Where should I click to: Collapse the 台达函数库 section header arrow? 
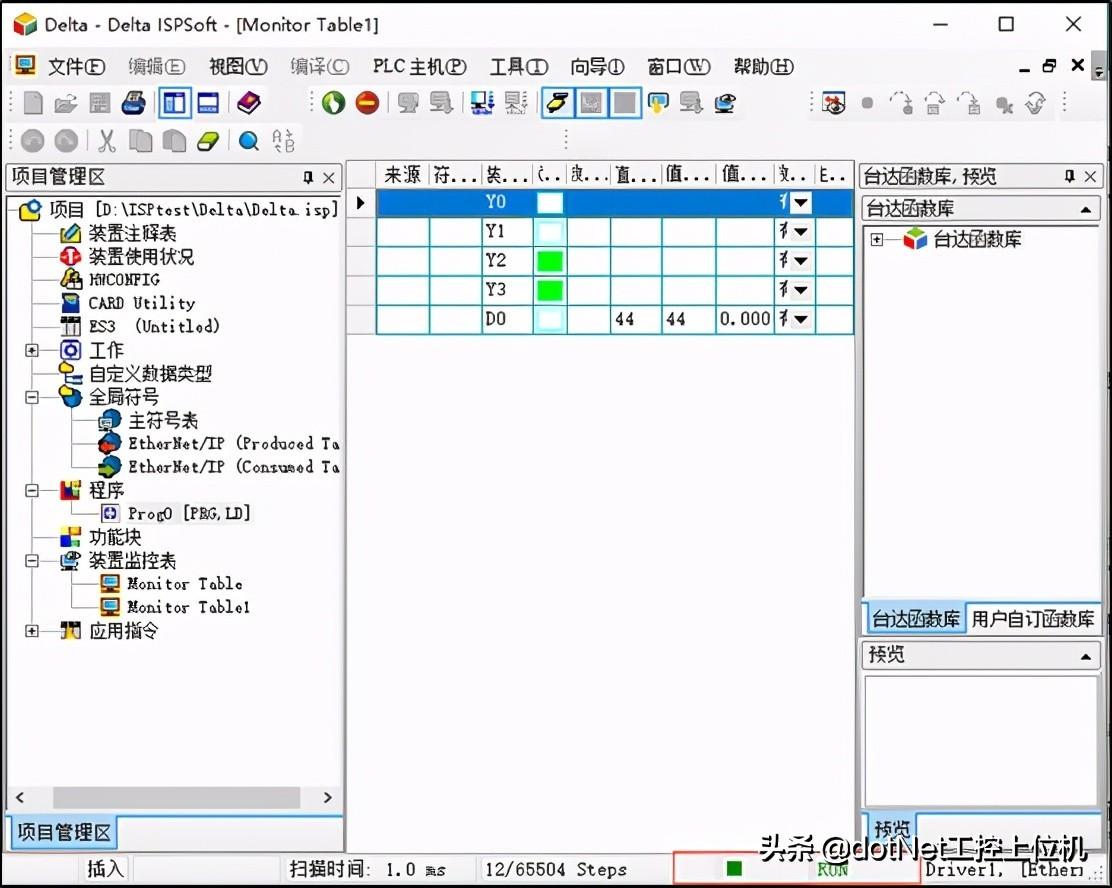point(1085,211)
